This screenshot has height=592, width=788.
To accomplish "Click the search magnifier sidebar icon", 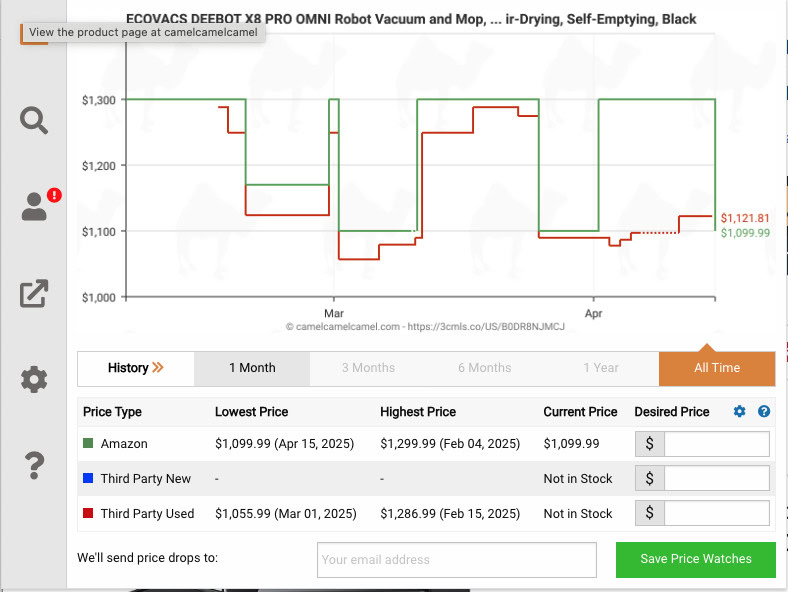I will [34, 120].
